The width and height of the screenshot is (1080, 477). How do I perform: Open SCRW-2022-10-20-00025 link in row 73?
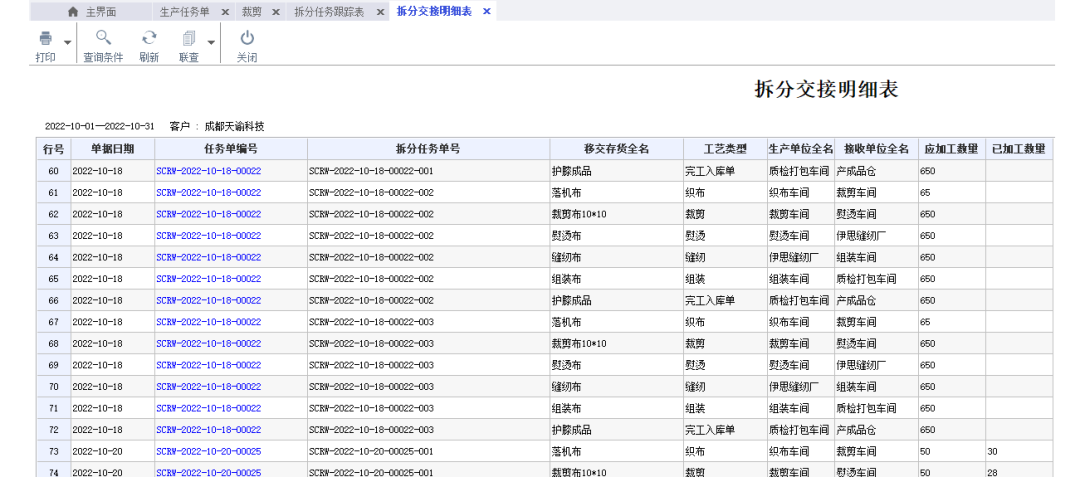coord(209,451)
